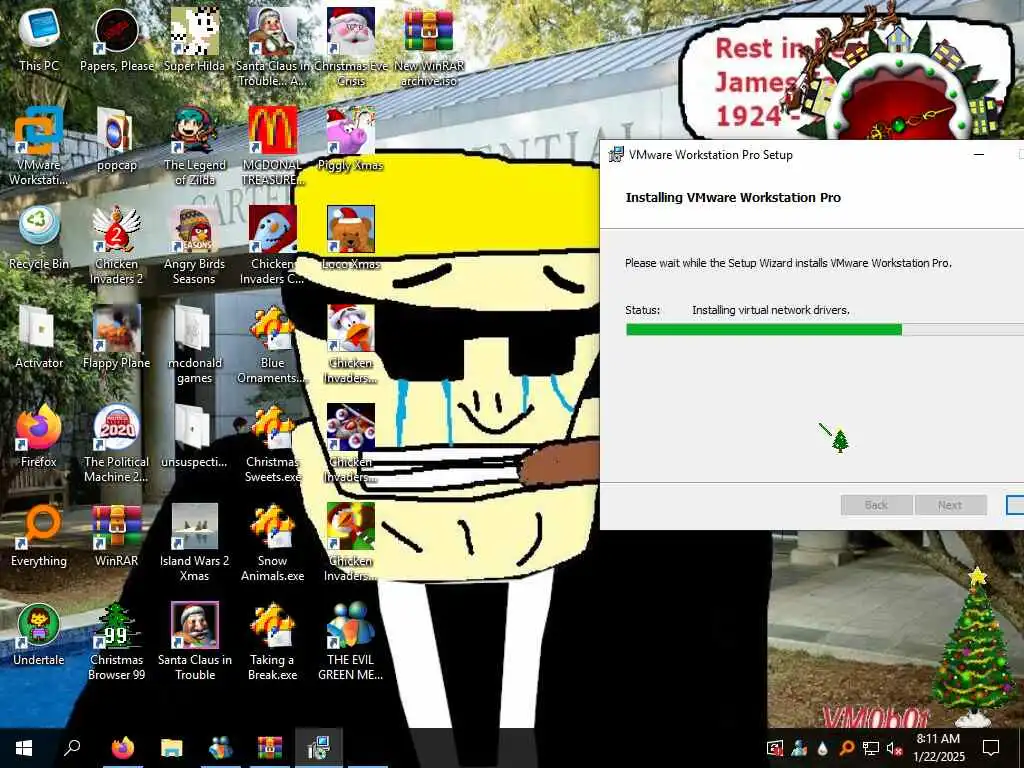
Task: Select Taking a Break.exe icon
Action: point(272,641)
